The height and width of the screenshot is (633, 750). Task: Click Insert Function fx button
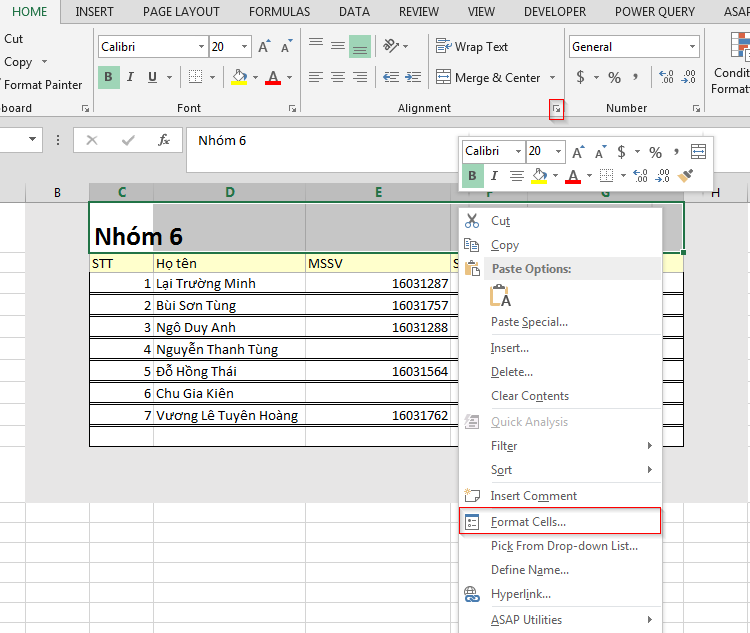point(164,140)
